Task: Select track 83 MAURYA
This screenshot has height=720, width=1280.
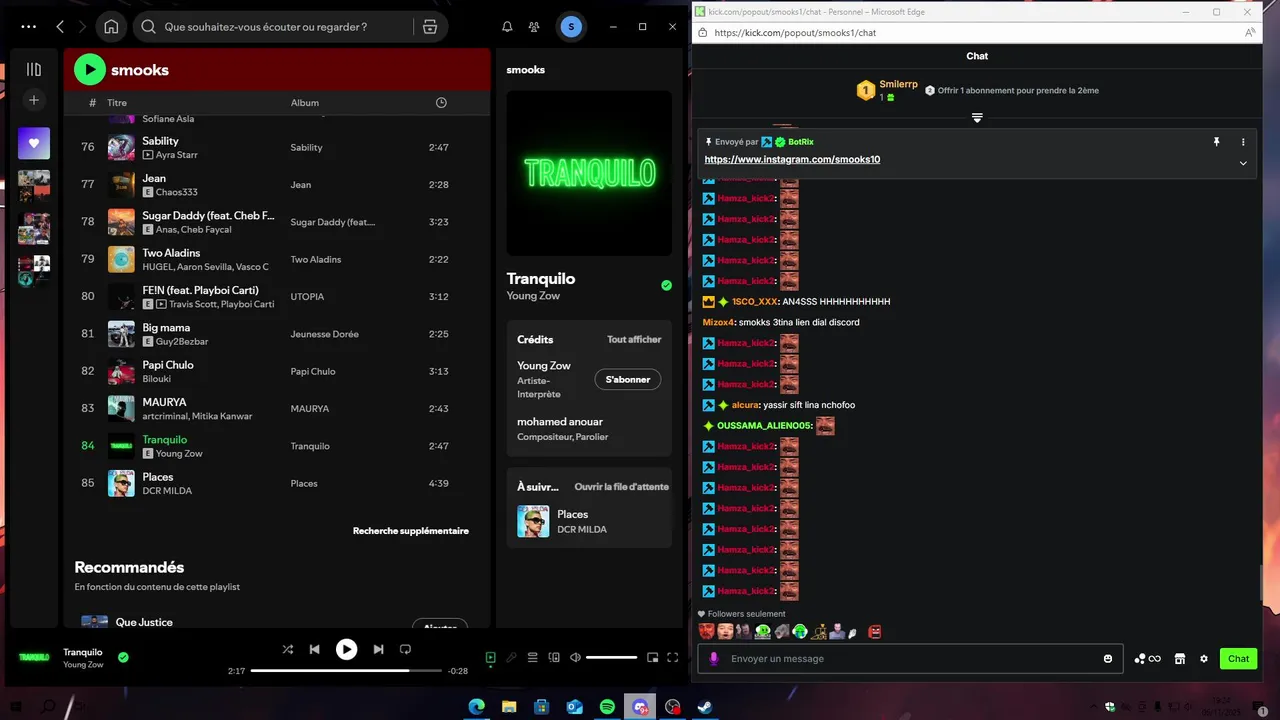Action: tap(277, 409)
